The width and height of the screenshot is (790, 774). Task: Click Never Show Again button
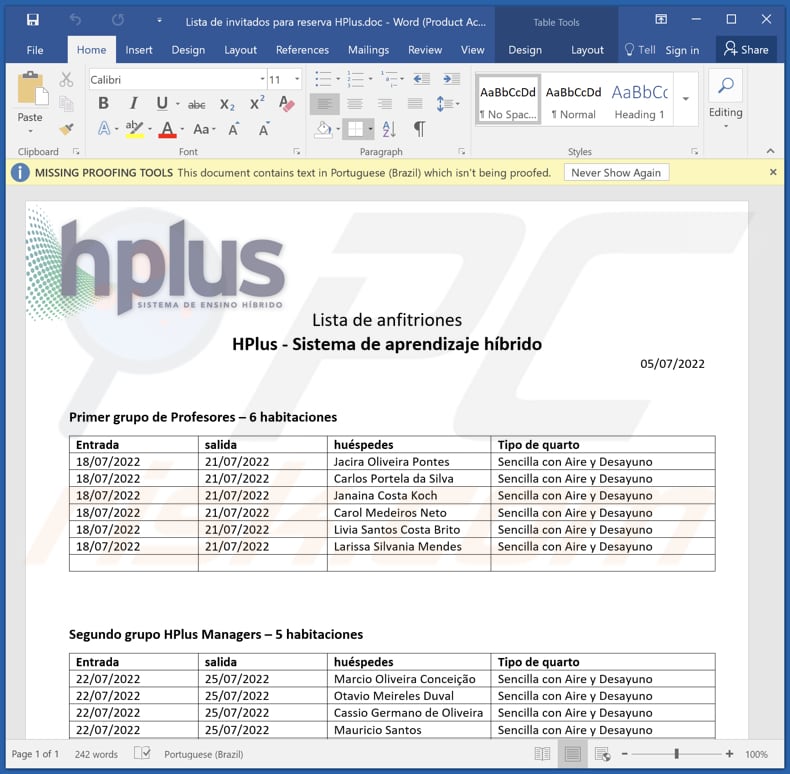[616, 172]
